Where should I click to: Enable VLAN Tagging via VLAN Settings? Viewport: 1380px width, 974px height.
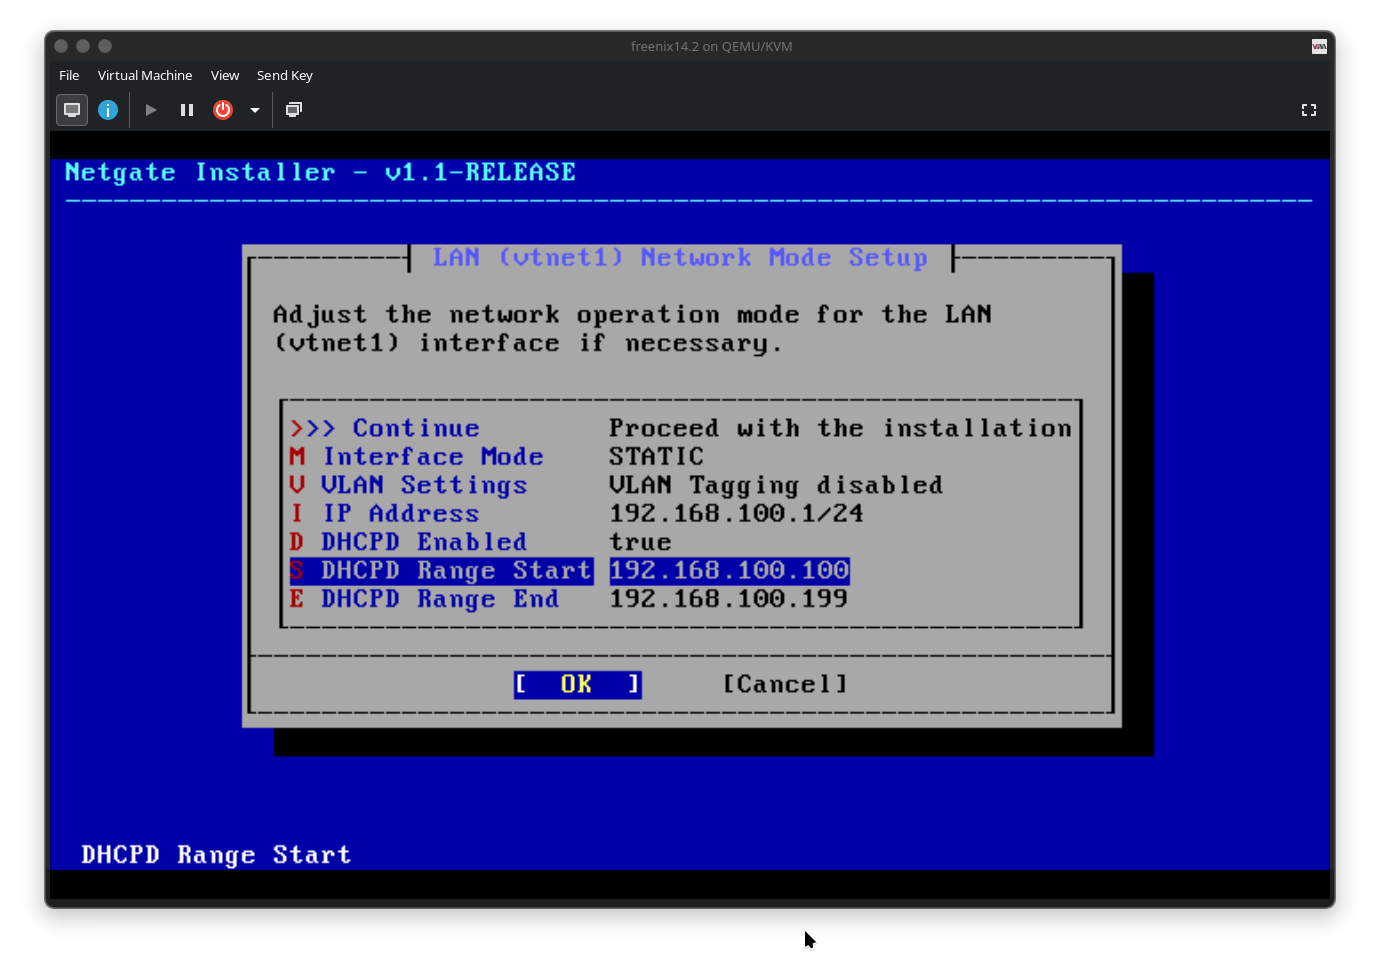(424, 485)
